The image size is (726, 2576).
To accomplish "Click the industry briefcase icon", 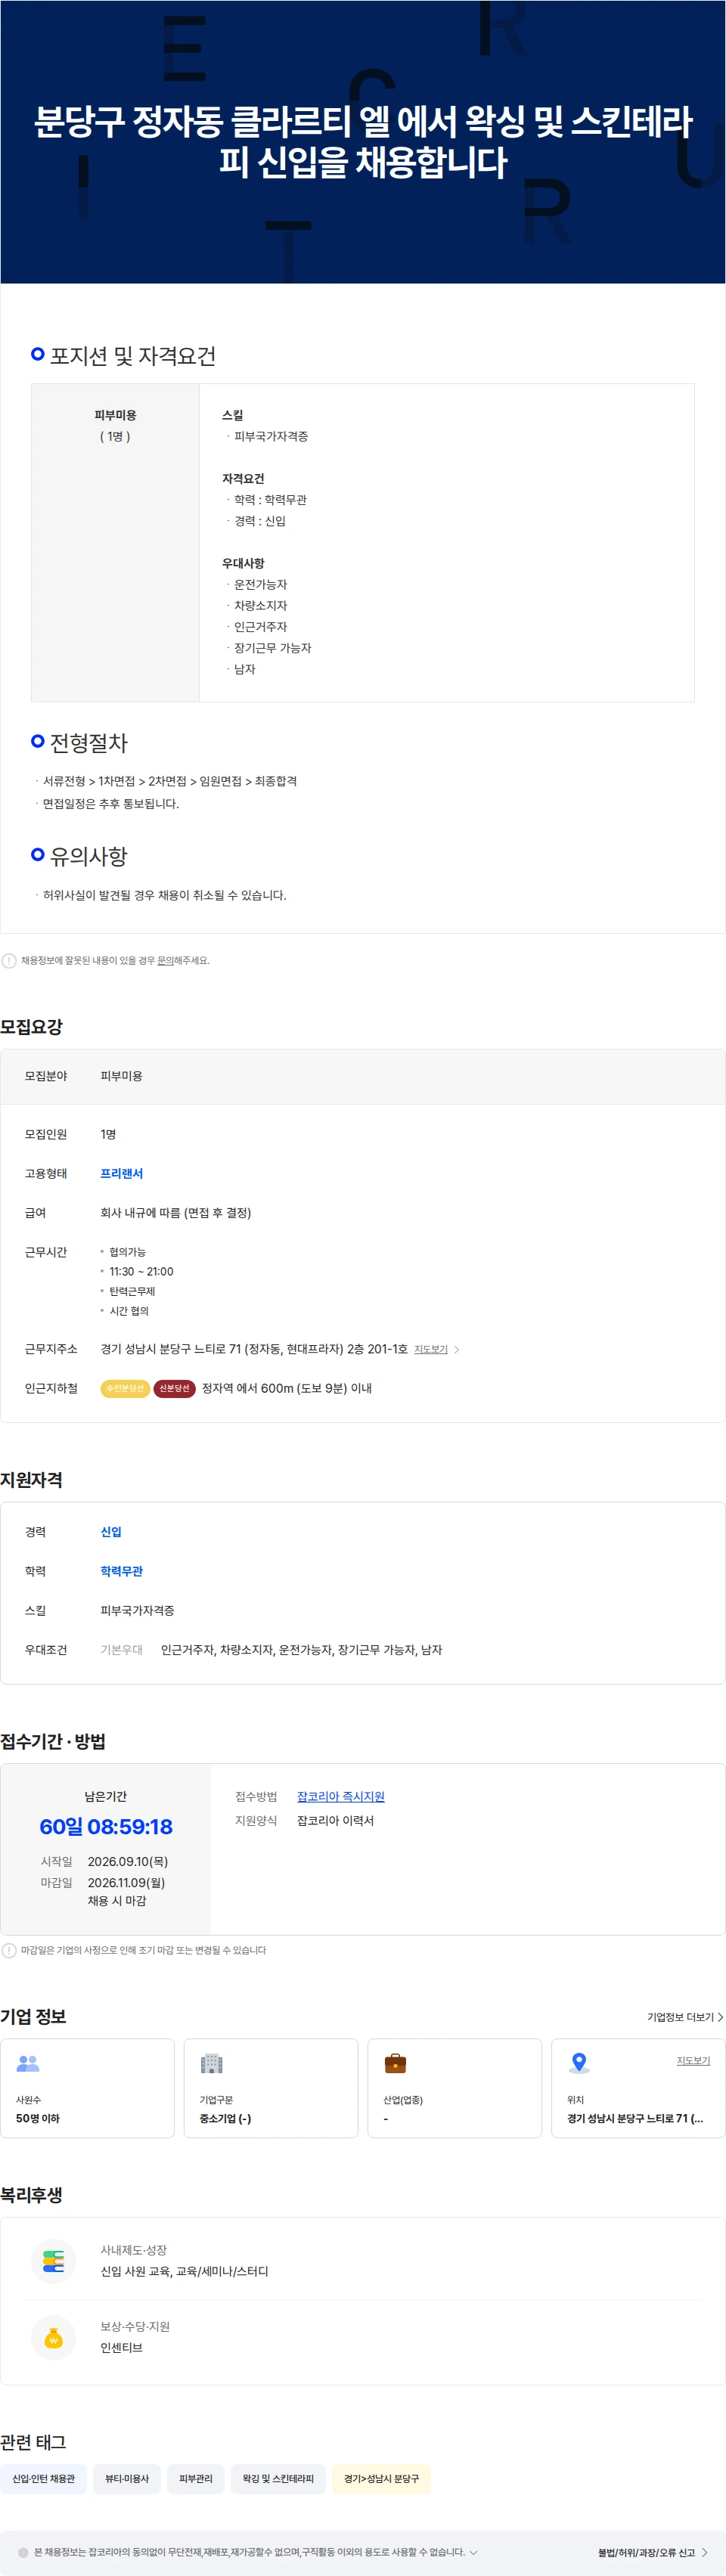I will pos(396,2063).
